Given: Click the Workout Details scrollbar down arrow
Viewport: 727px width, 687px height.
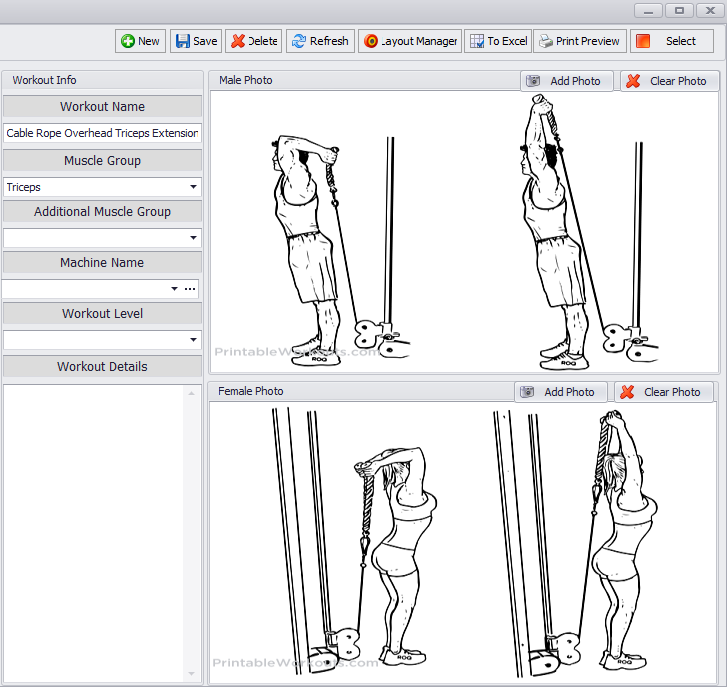Looking at the screenshot, I should (192, 673).
